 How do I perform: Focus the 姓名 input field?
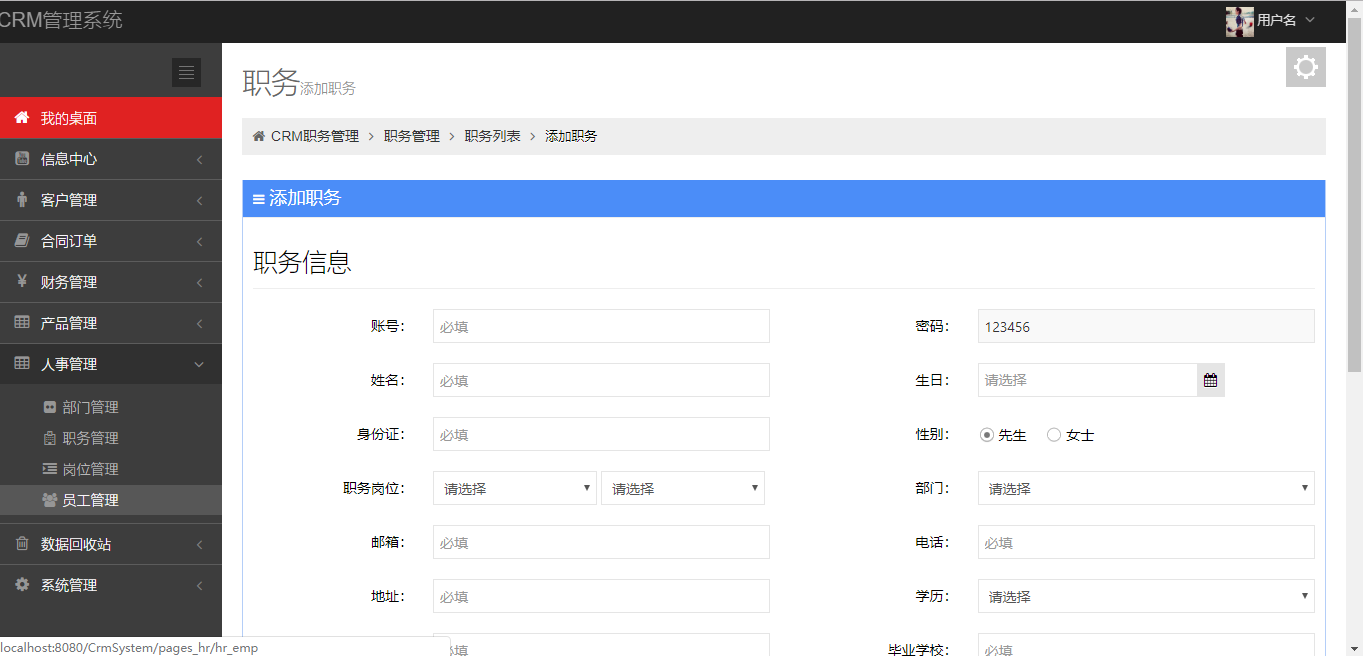[x=601, y=380]
